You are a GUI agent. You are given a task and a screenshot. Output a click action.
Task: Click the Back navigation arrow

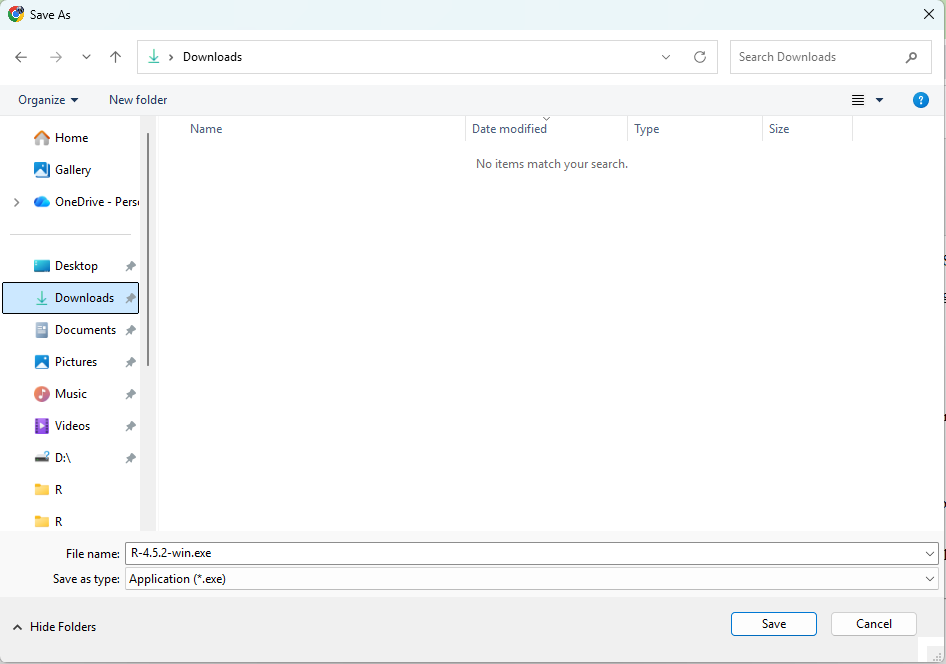(21, 57)
